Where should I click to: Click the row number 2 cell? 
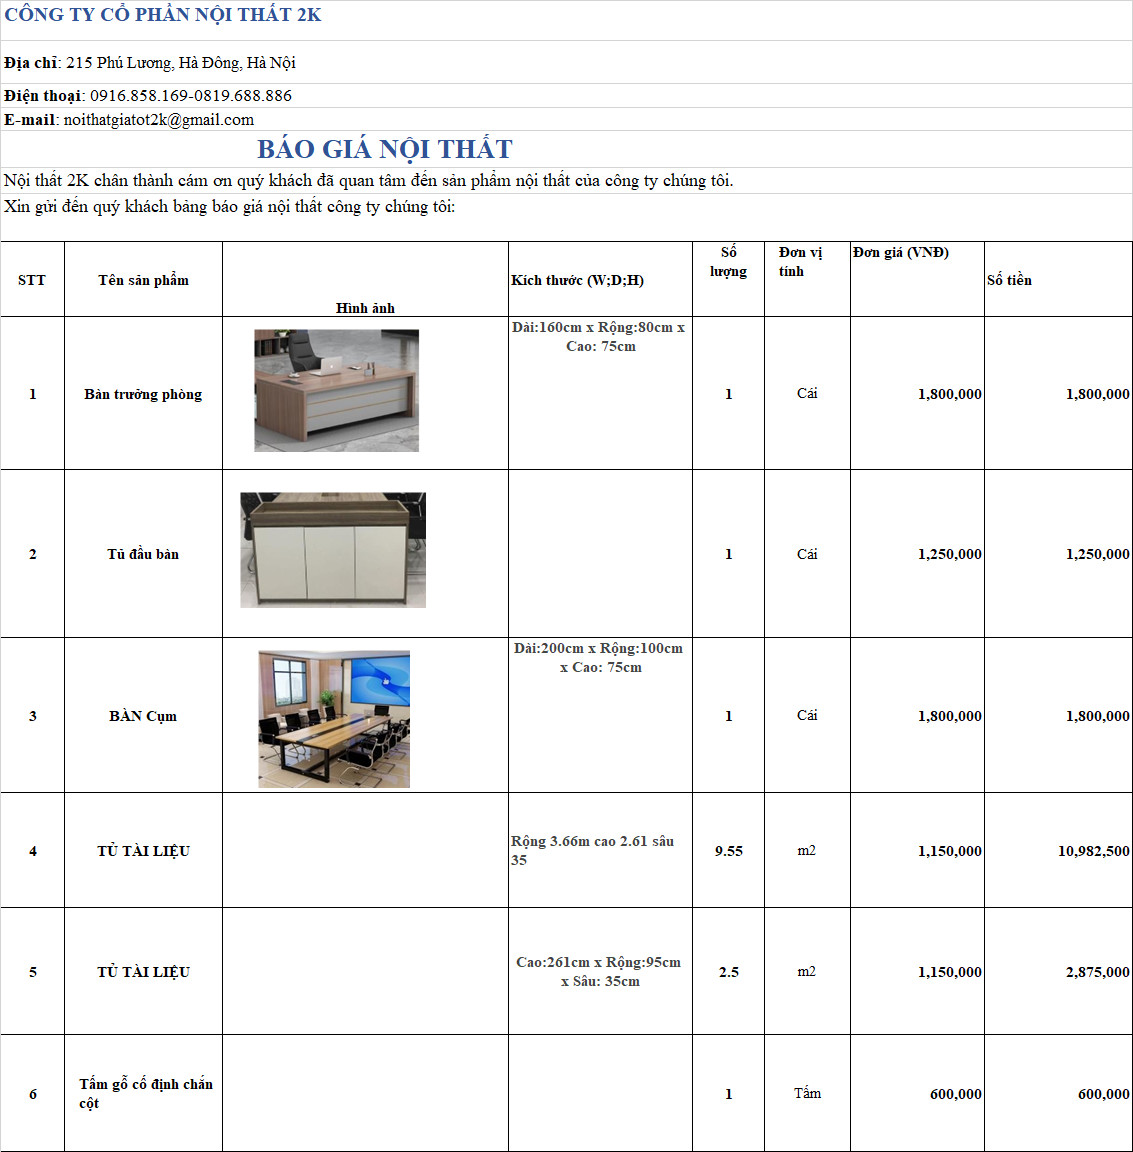(x=32, y=554)
